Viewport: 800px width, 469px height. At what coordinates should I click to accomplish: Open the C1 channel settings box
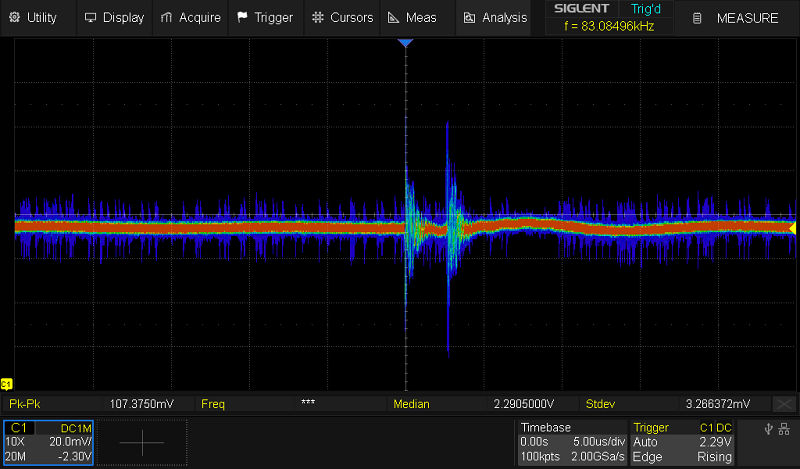(48, 442)
